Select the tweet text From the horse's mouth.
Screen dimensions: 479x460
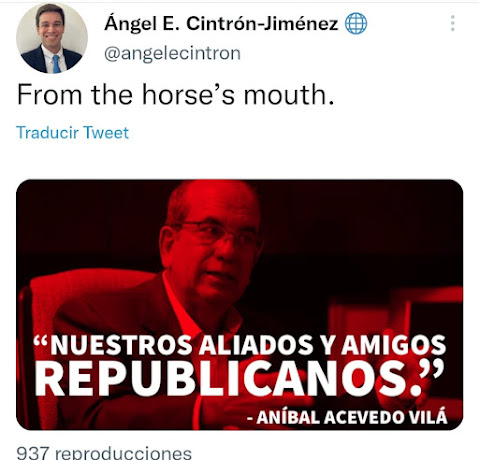pos(175,95)
